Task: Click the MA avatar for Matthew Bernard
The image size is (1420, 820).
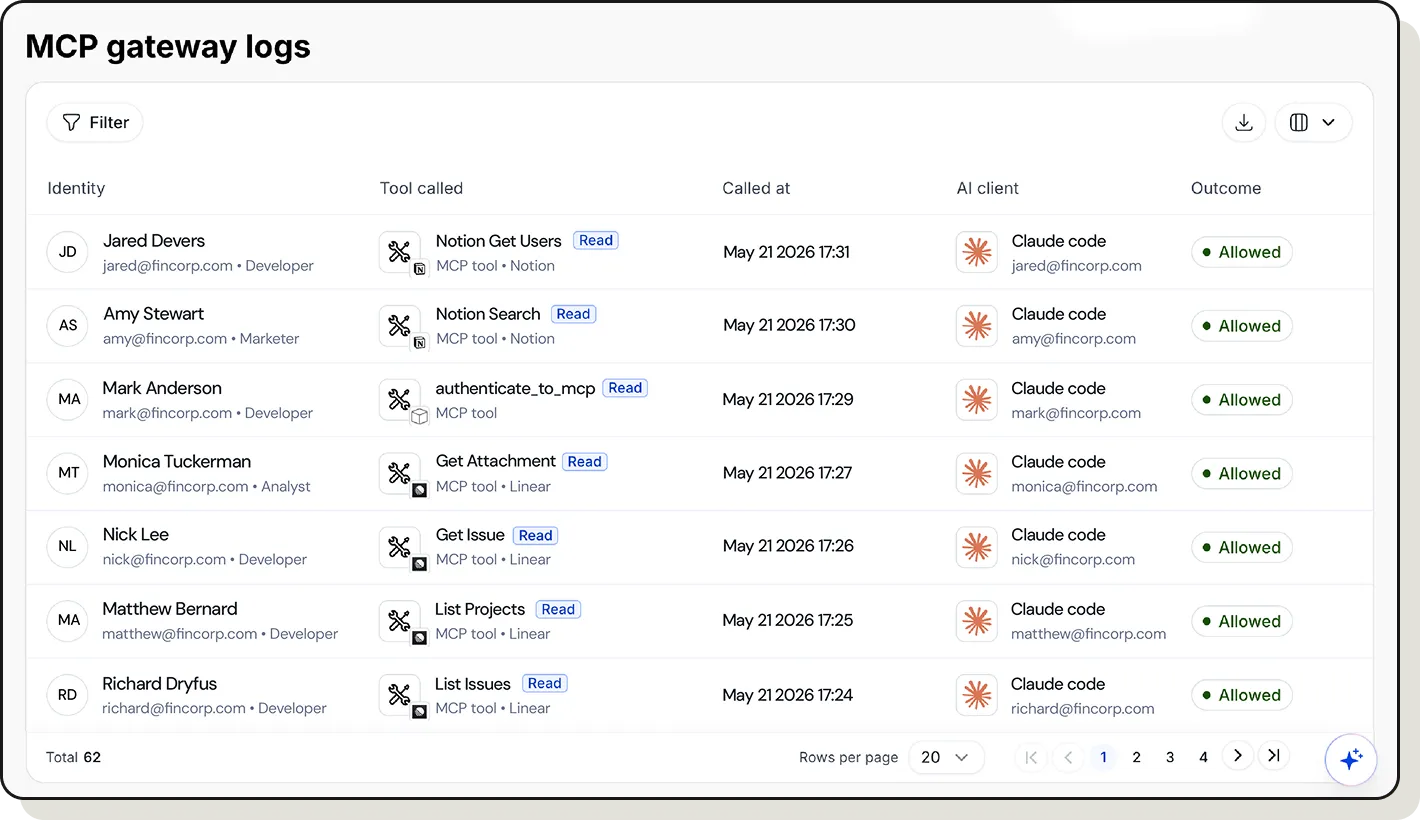Action: pyautogui.click(x=68, y=620)
